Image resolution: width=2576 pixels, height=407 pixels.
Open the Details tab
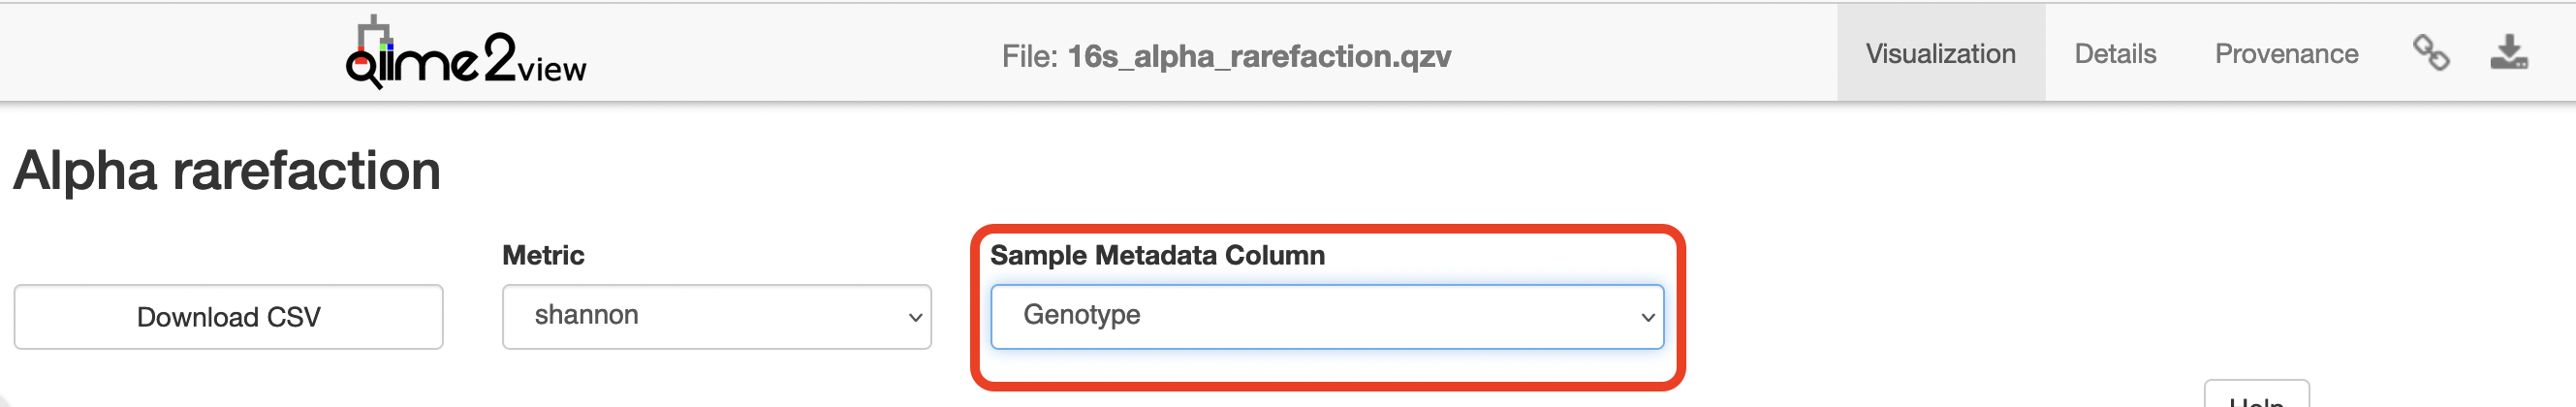(x=2115, y=54)
